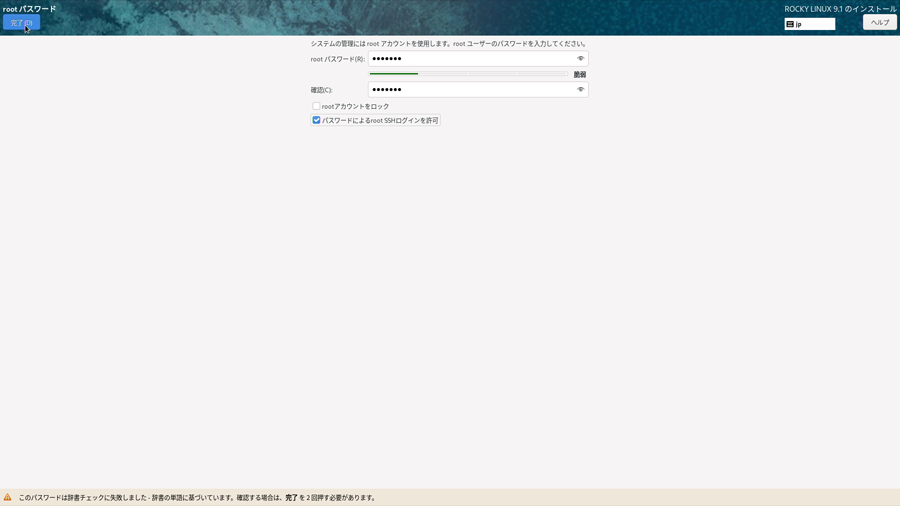Focus the root パスワード input field
The width and height of the screenshot is (900, 506).
pyautogui.click(x=470, y=59)
